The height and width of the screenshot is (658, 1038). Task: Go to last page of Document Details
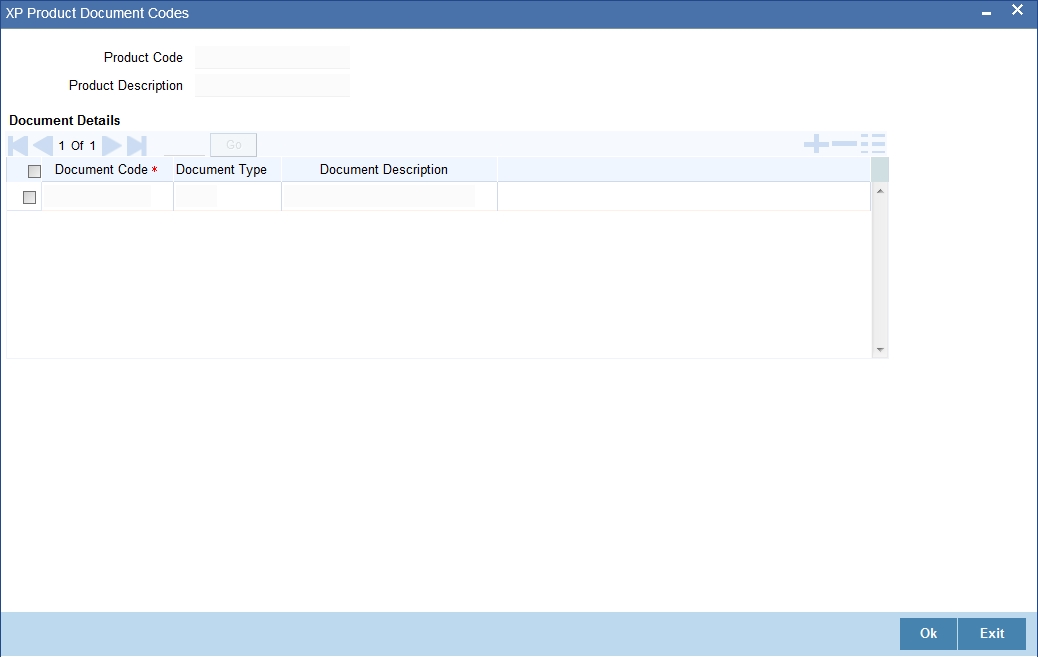136,146
